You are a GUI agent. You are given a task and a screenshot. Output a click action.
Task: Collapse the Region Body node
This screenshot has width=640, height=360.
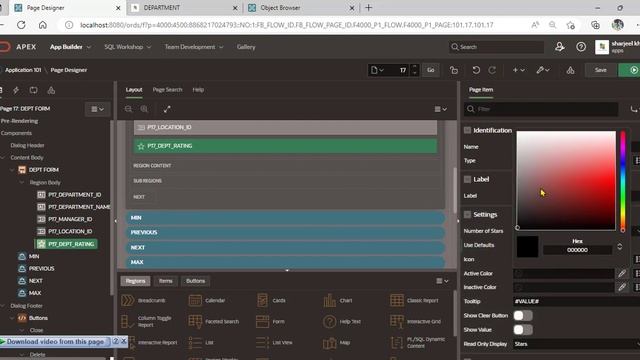coord(21,182)
